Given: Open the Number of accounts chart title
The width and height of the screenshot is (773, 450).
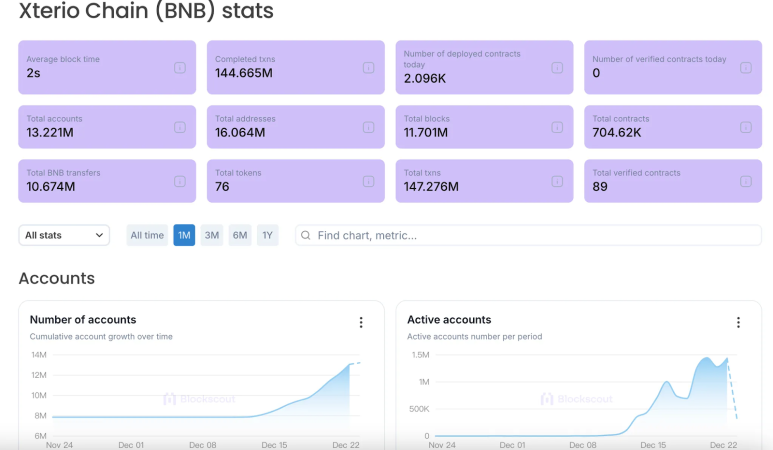Looking at the screenshot, I should 83,320.
